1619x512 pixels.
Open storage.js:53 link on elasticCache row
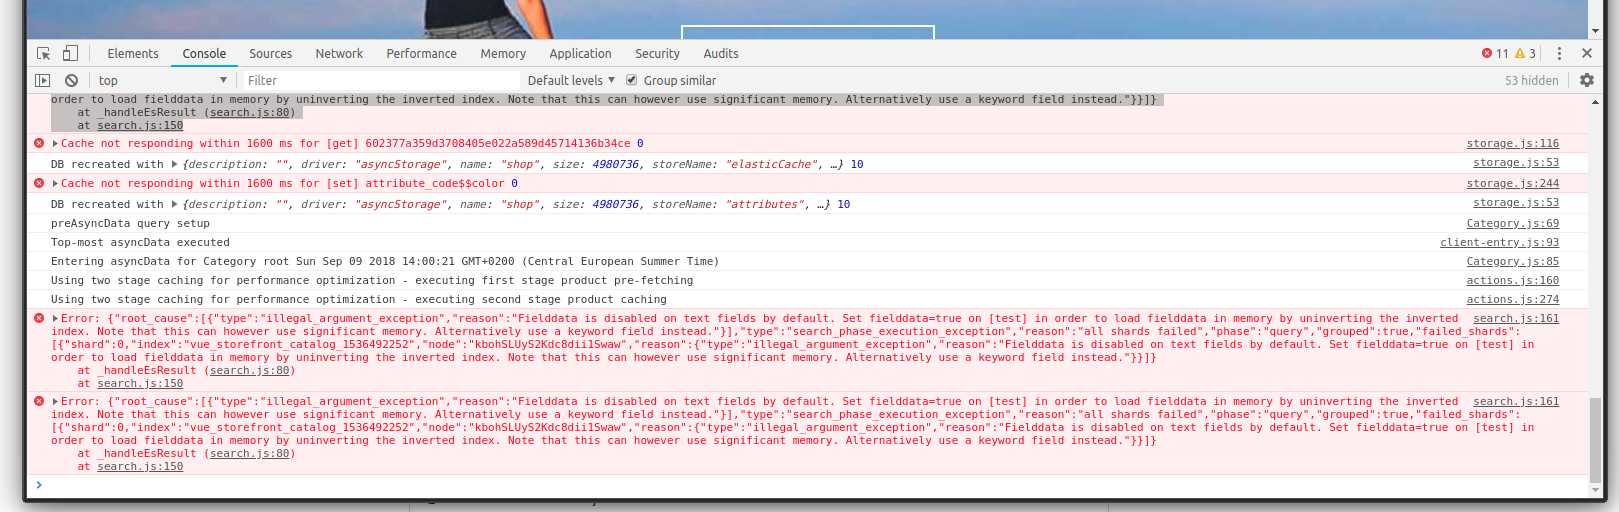[1515, 162]
